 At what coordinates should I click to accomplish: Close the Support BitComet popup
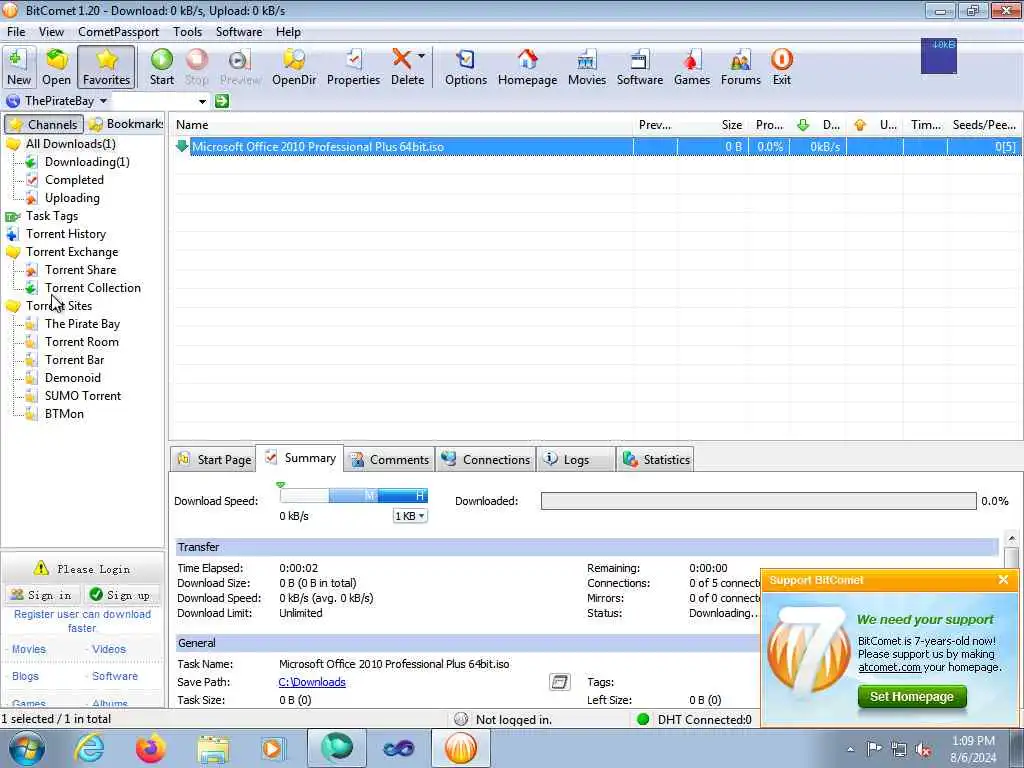pos(1003,580)
